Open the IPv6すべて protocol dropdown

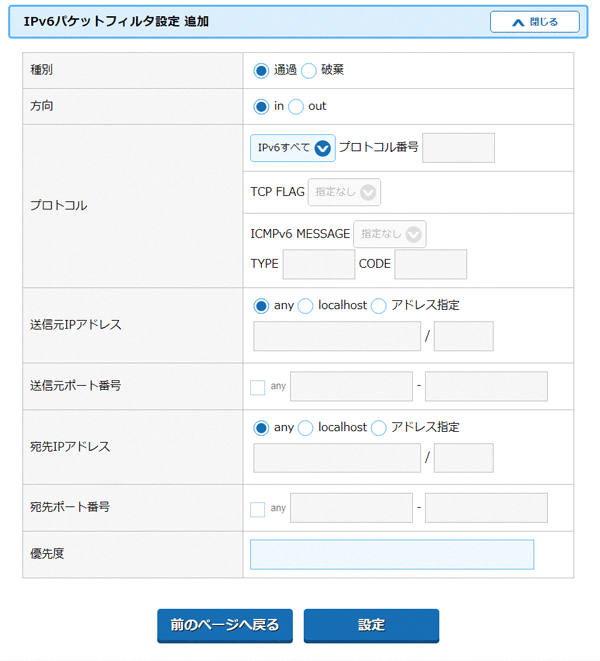[293, 148]
